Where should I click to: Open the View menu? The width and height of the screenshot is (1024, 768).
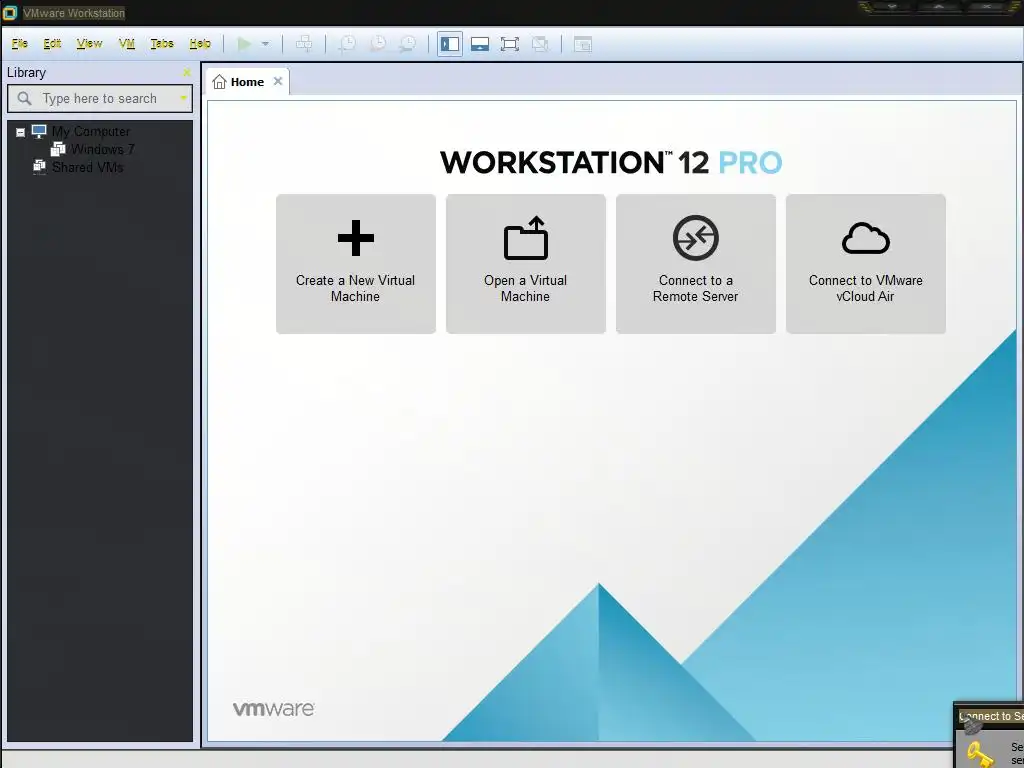[89, 44]
